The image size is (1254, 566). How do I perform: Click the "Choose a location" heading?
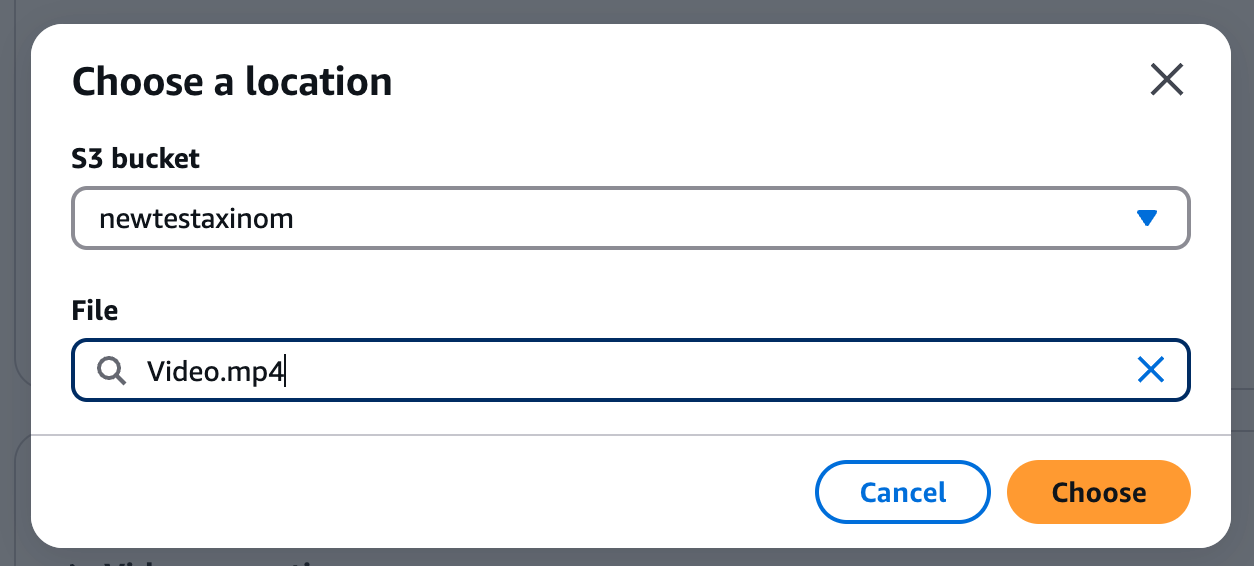pos(232,81)
